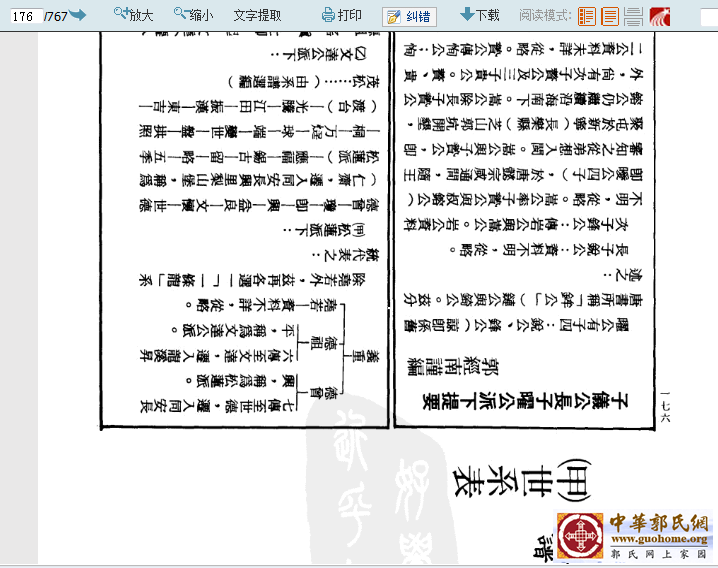Image resolution: width=718 pixels, height=568 pixels.
Task: Click the red bird logo icon
Action: click(x=660, y=16)
